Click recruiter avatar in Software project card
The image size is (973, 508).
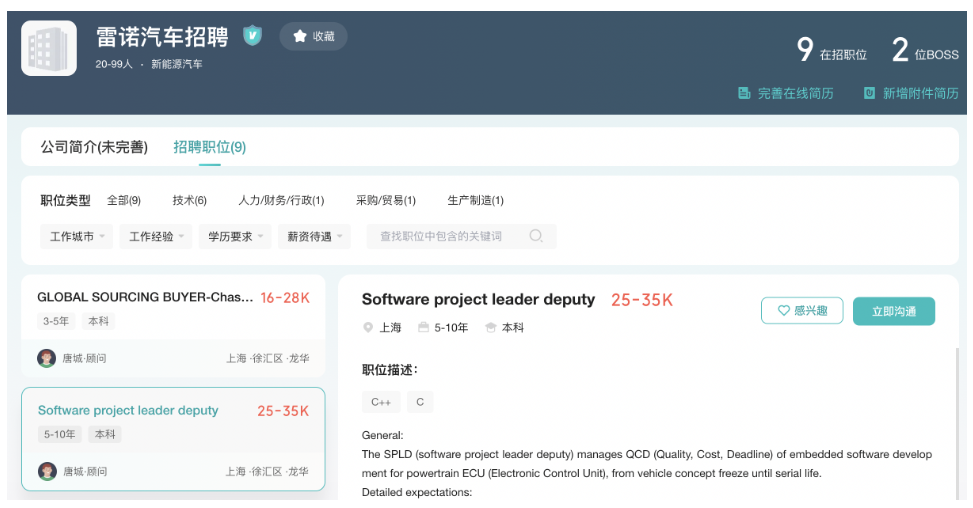47,471
